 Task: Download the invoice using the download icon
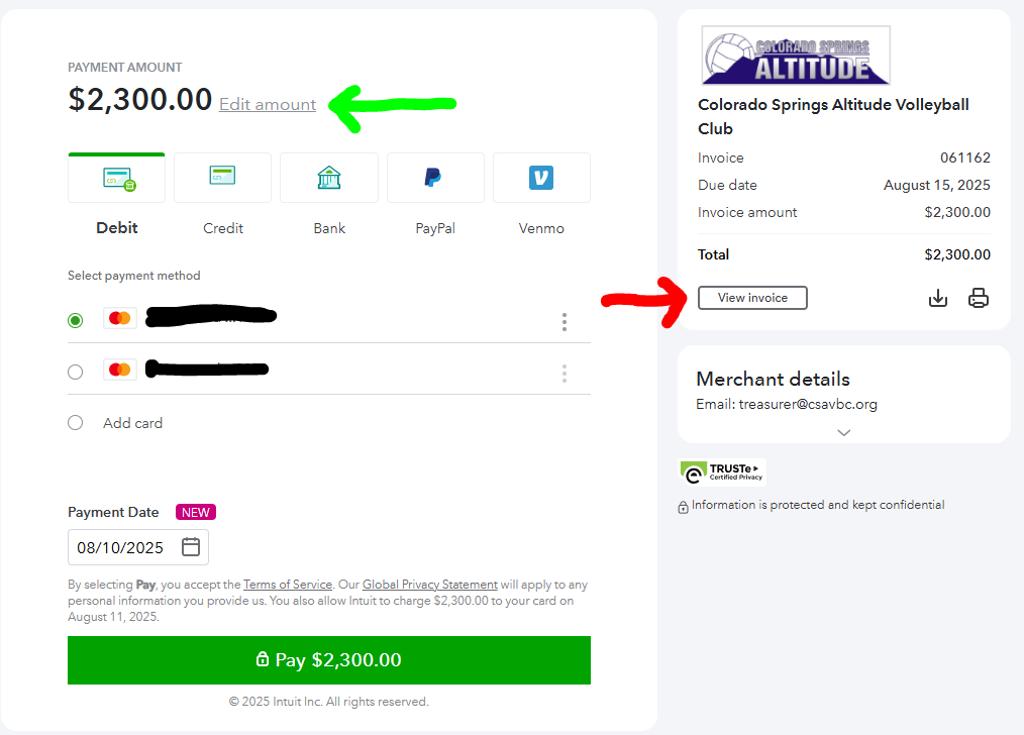tap(938, 298)
